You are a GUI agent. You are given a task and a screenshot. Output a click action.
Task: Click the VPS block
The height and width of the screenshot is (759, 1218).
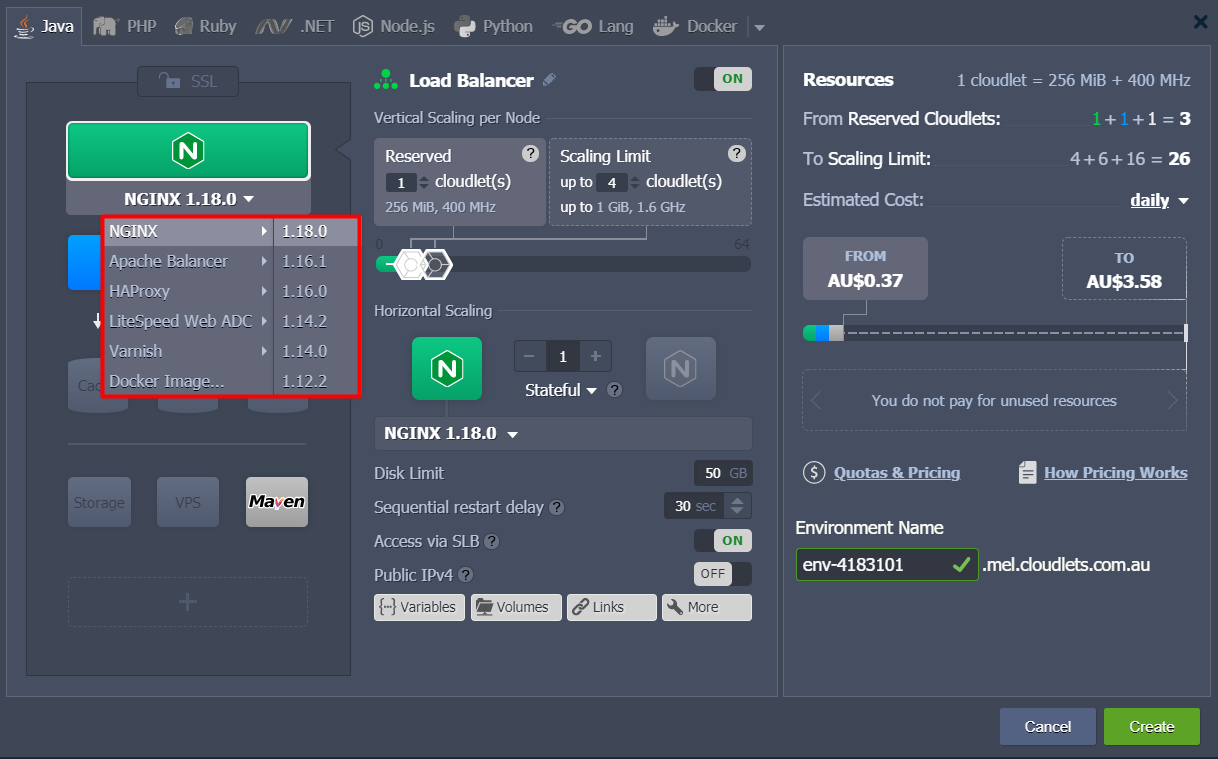188,502
